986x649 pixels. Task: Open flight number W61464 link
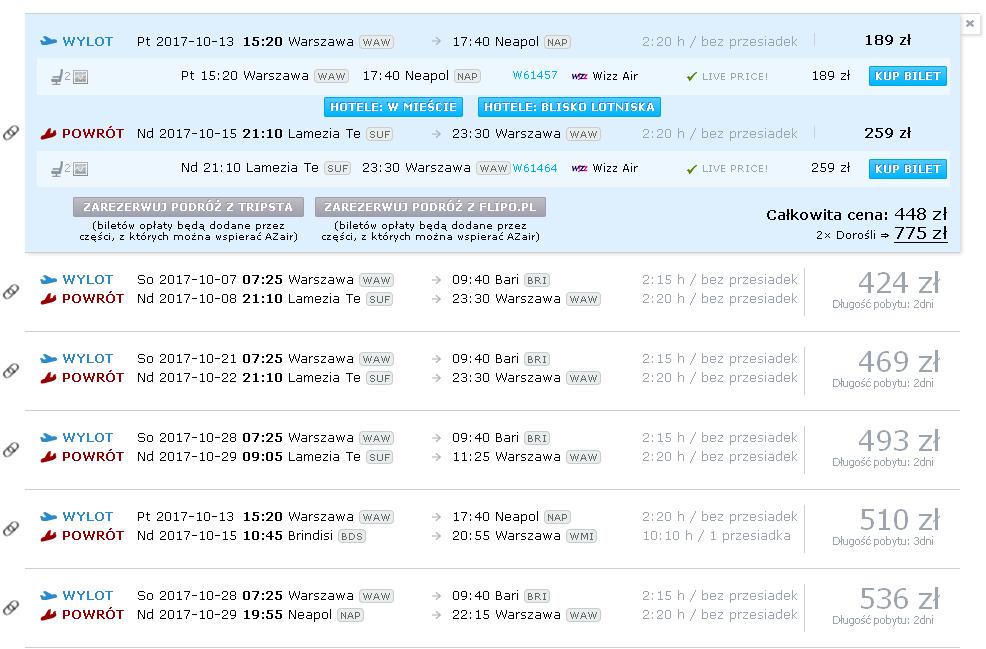535,168
